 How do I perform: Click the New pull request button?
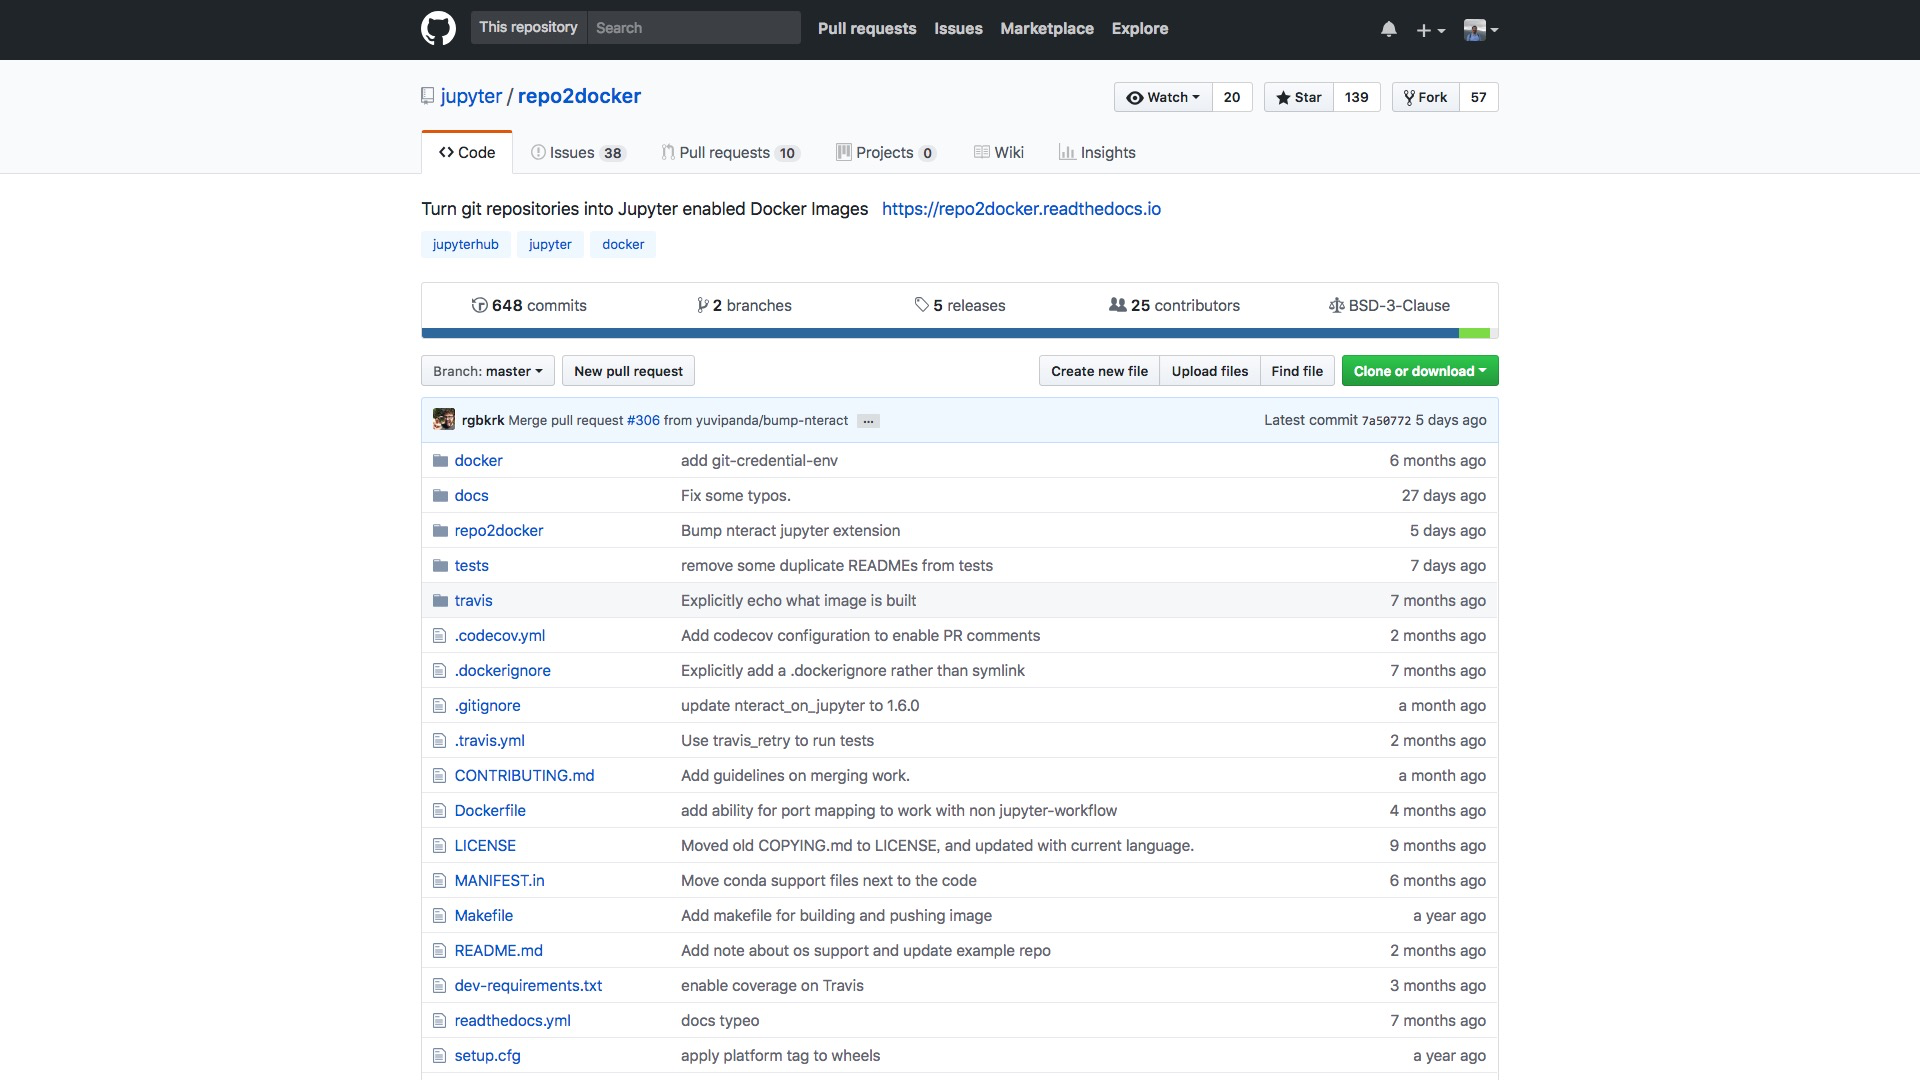tap(628, 371)
